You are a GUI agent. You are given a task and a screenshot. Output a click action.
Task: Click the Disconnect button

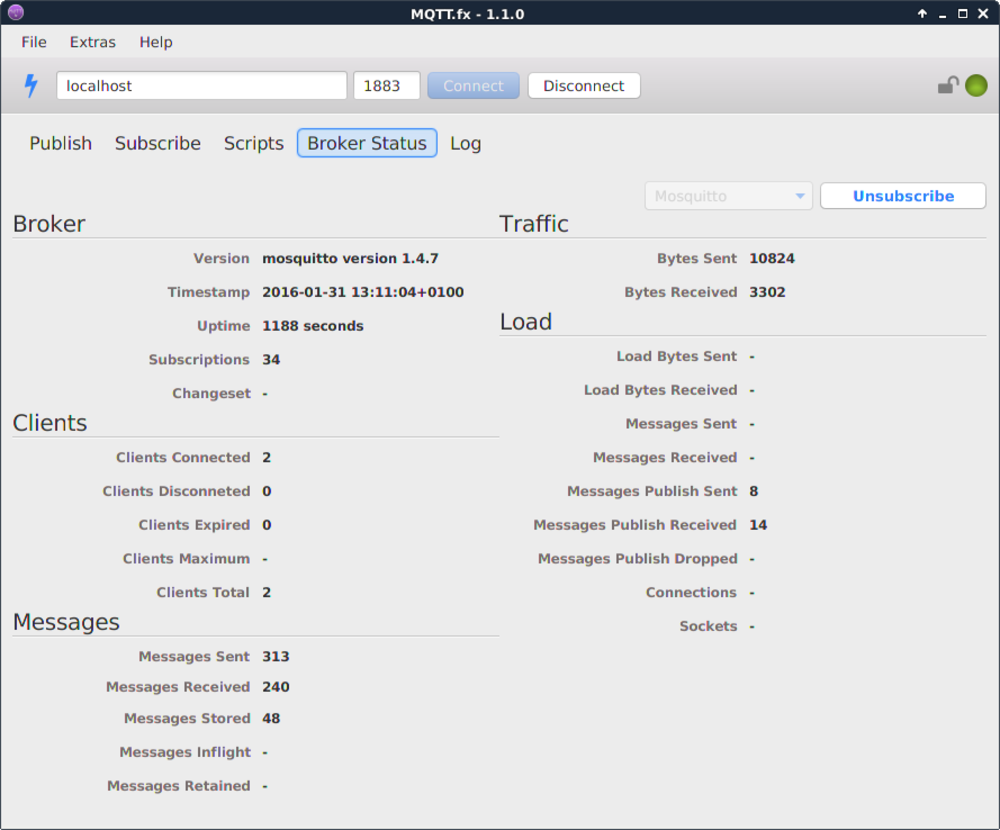pos(584,86)
